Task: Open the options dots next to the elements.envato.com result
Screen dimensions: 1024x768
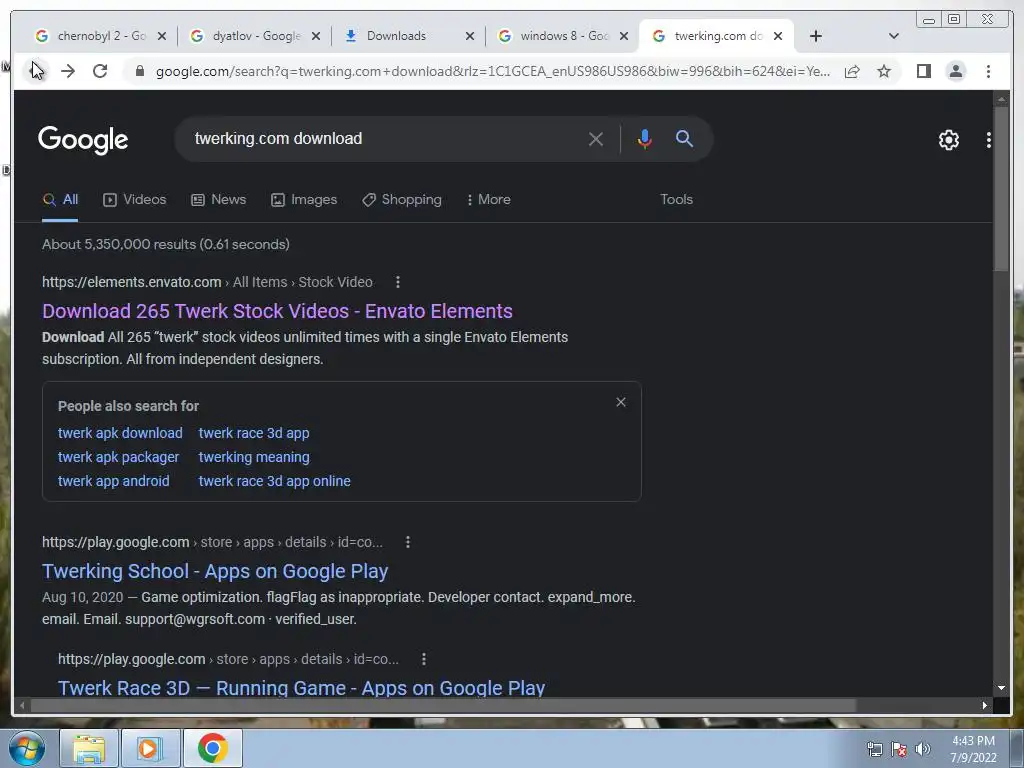Action: coord(398,282)
